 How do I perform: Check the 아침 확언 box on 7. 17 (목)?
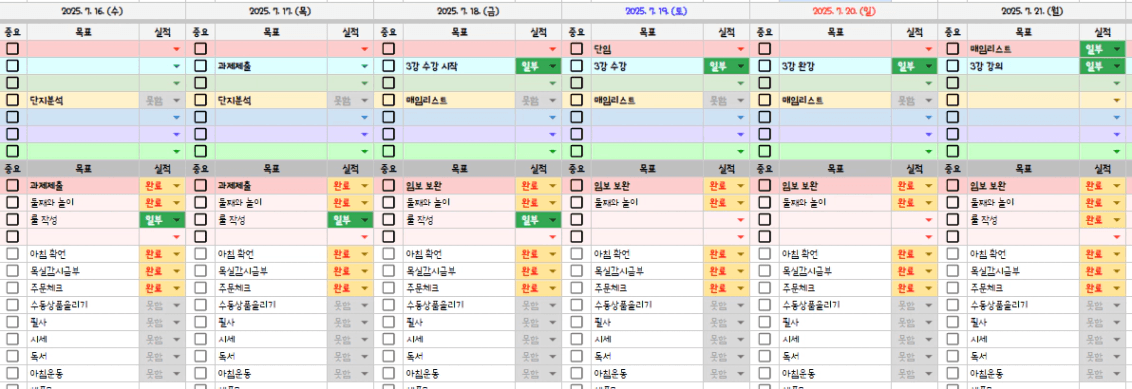click(x=201, y=254)
